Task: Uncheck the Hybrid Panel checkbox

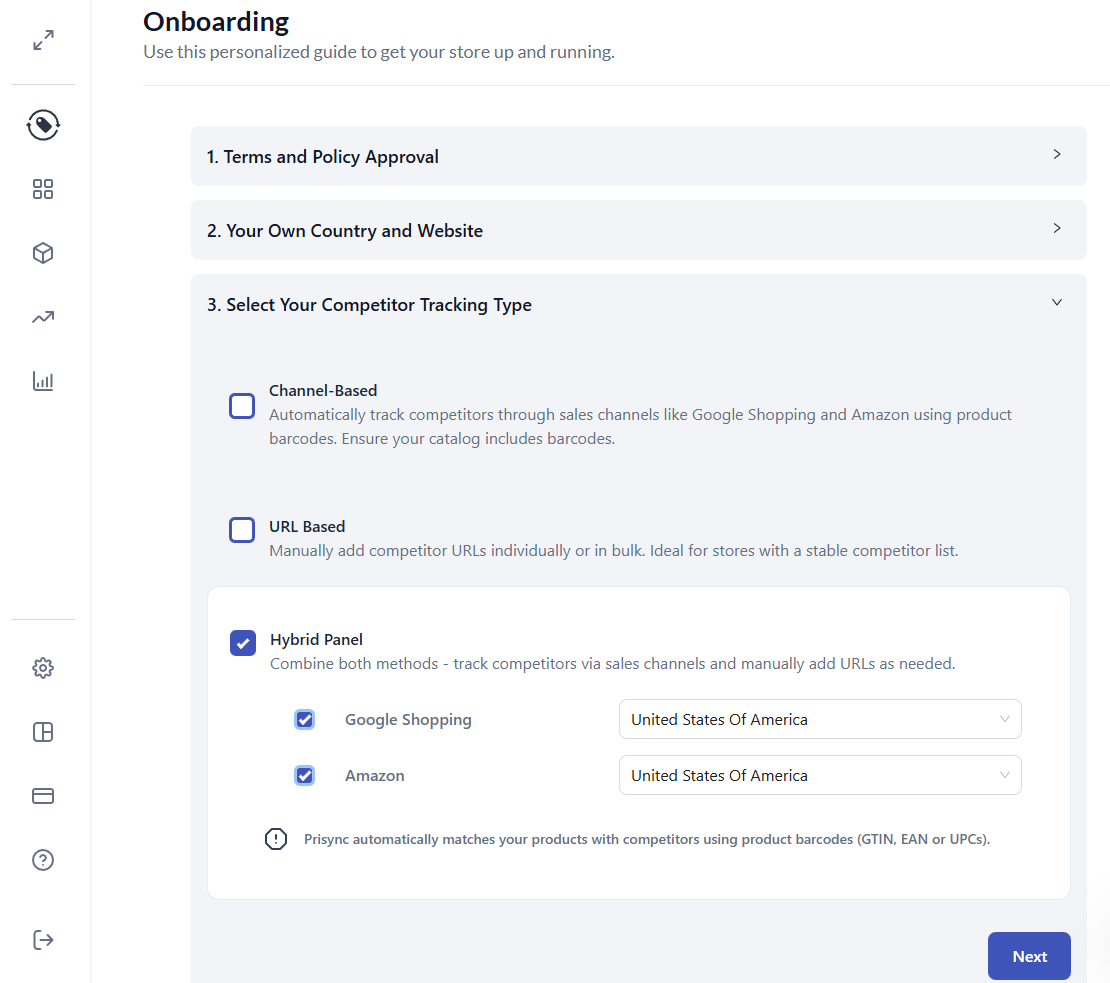Action: point(243,643)
